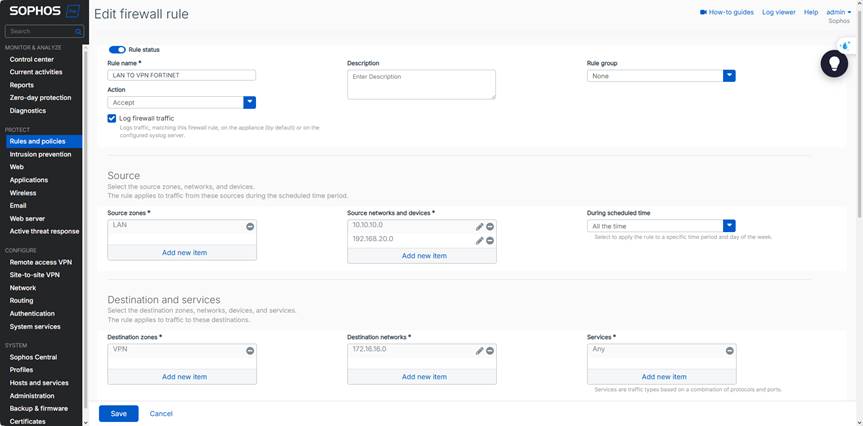Open the Log viewer link
The image size is (863, 426).
[x=779, y=12]
